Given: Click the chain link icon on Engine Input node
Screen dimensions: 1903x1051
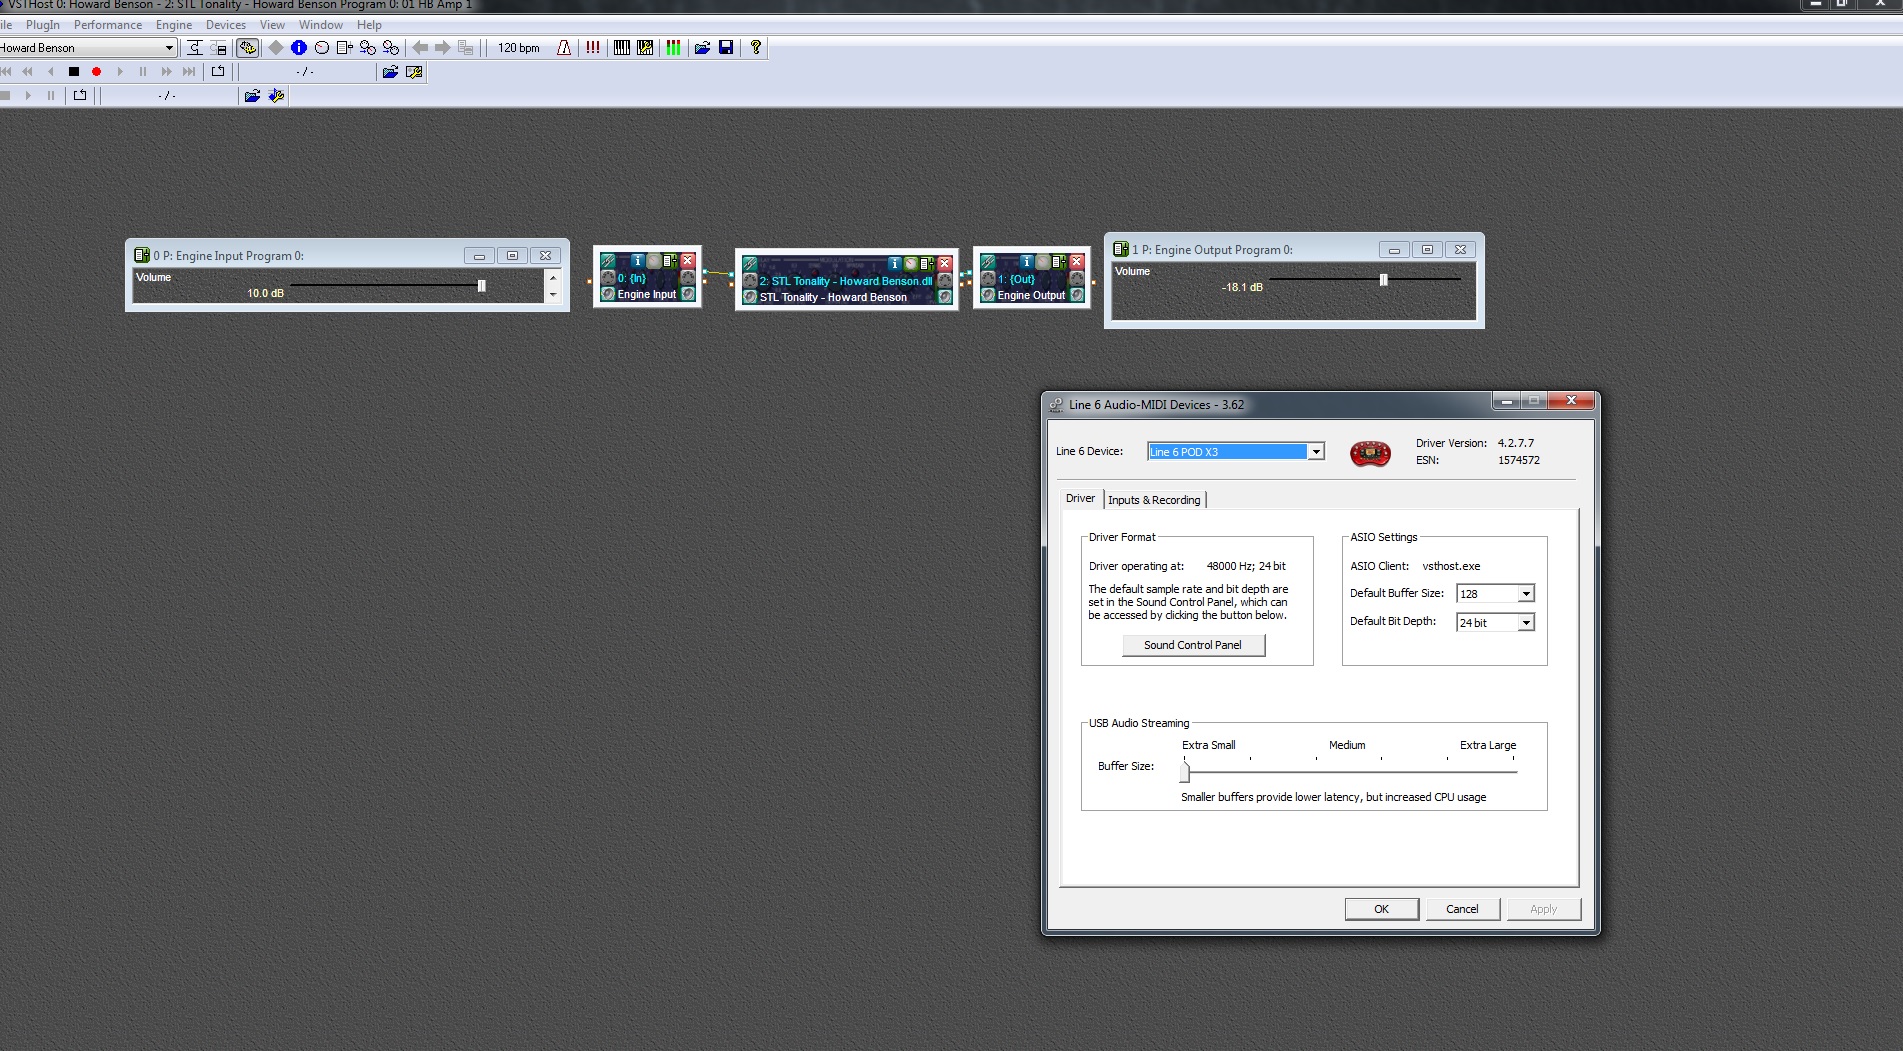Looking at the screenshot, I should tap(608, 261).
